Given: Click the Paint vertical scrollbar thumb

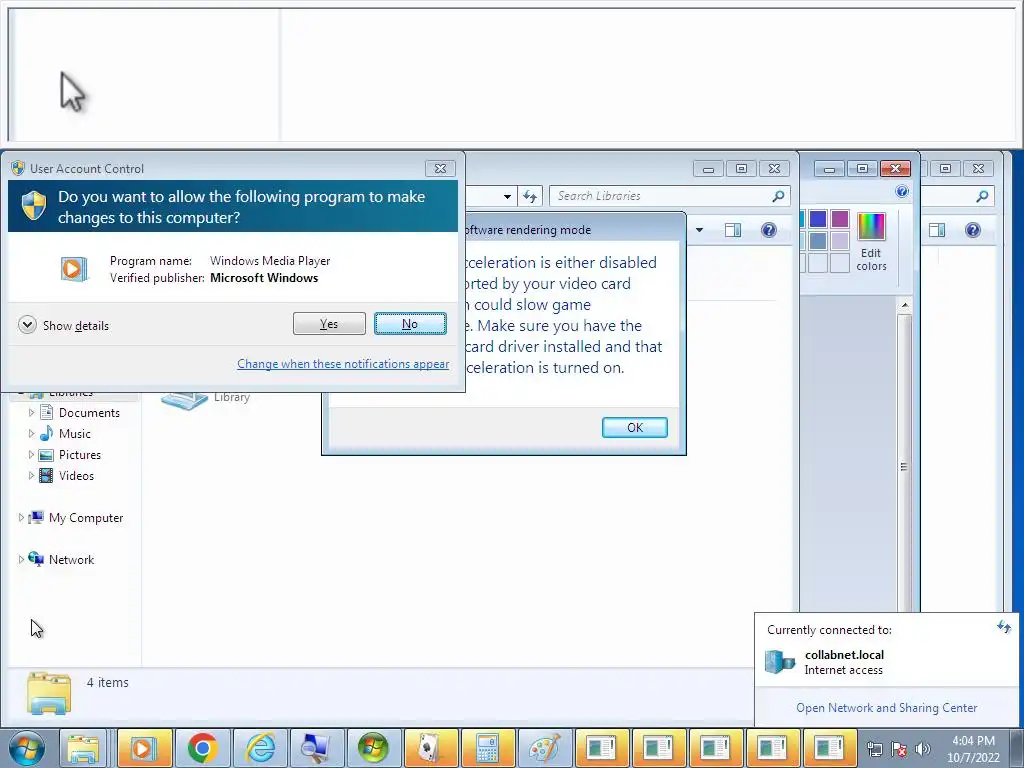Looking at the screenshot, I should tap(904, 467).
